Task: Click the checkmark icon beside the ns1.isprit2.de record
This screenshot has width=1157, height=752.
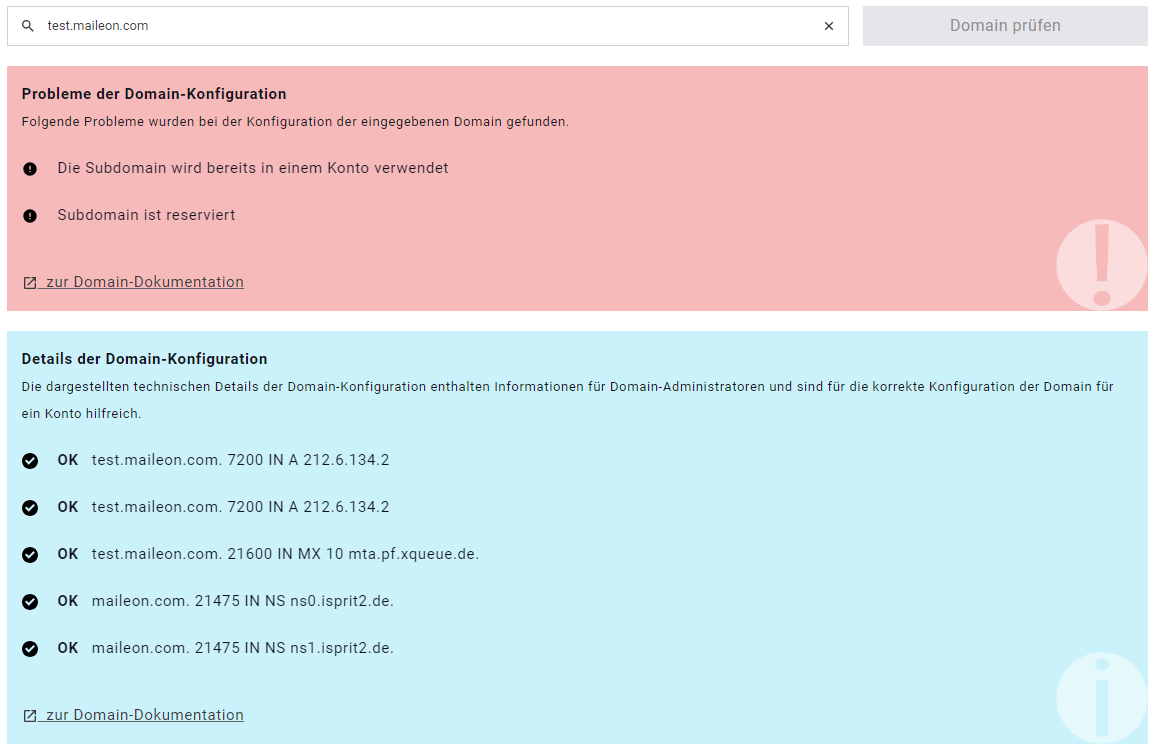Action: coord(30,649)
